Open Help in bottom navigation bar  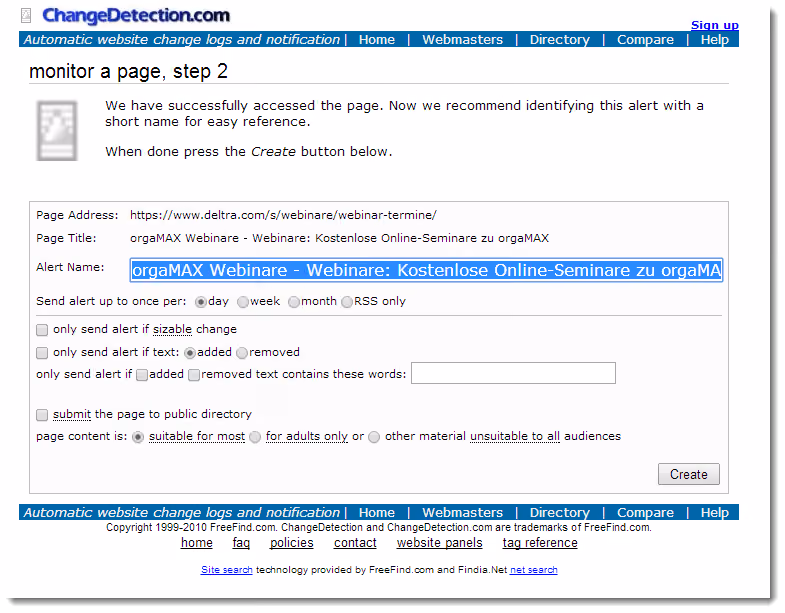tap(714, 512)
